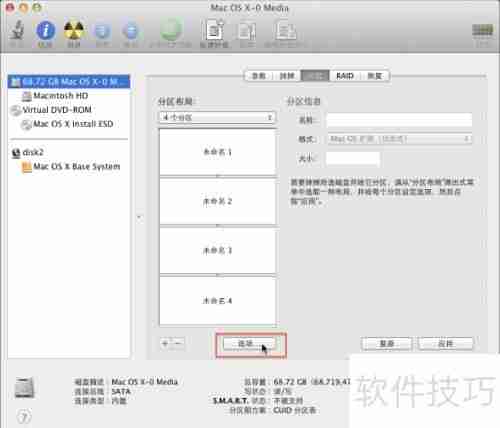Click the GUID partition scheme value text

[x=294, y=410]
